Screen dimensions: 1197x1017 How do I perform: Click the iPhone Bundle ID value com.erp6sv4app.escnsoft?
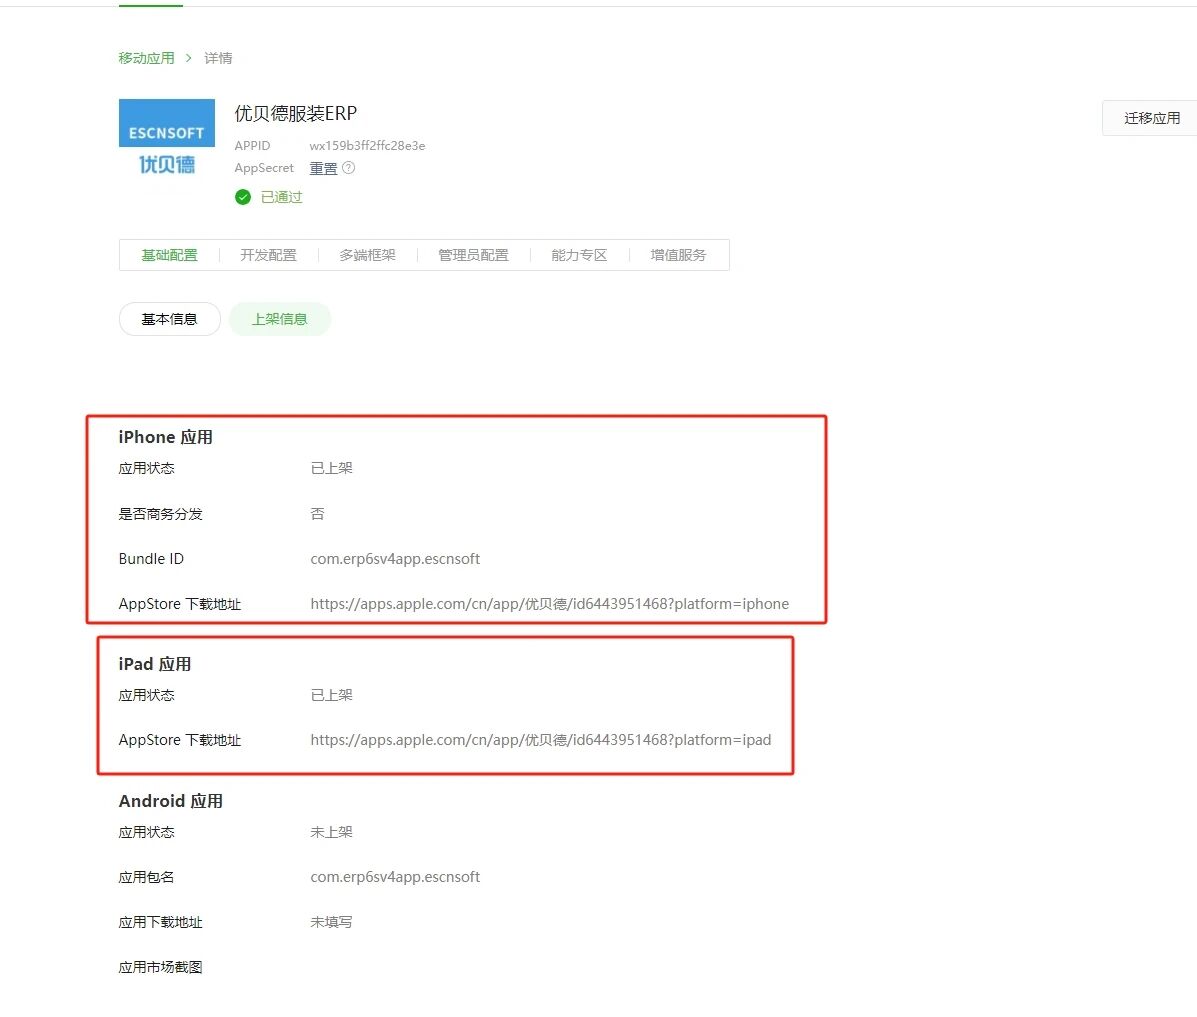point(395,559)
